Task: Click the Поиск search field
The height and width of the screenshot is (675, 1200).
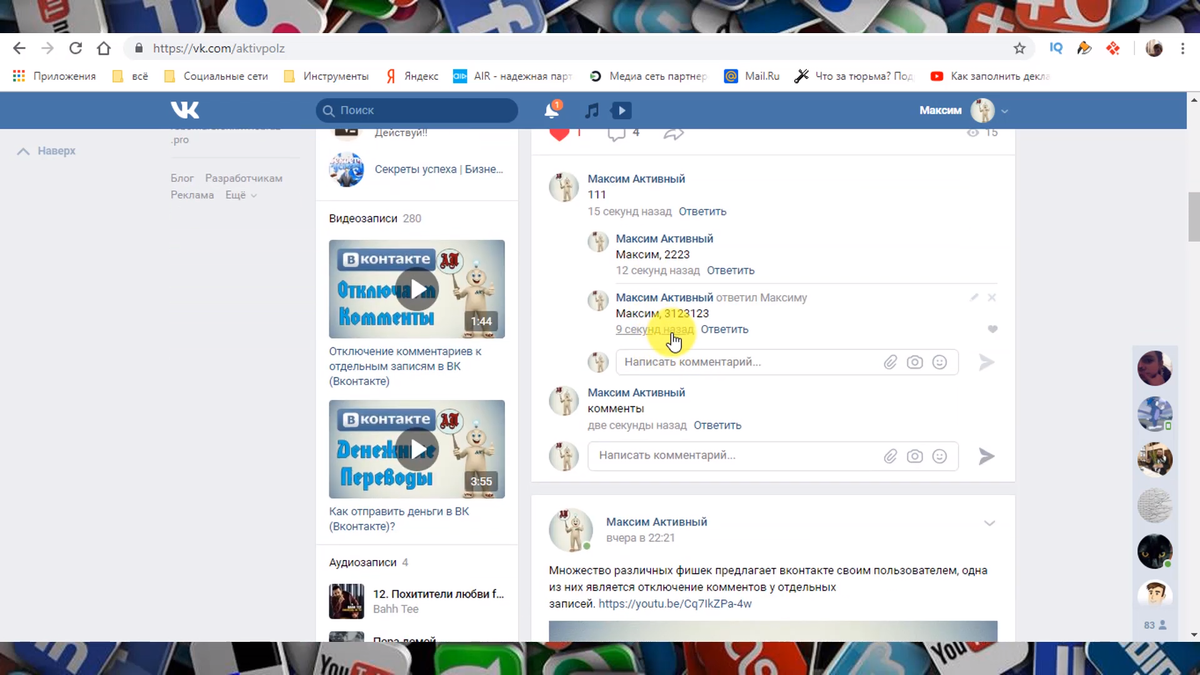Action: pyautogui.click(x=417, y=110)
